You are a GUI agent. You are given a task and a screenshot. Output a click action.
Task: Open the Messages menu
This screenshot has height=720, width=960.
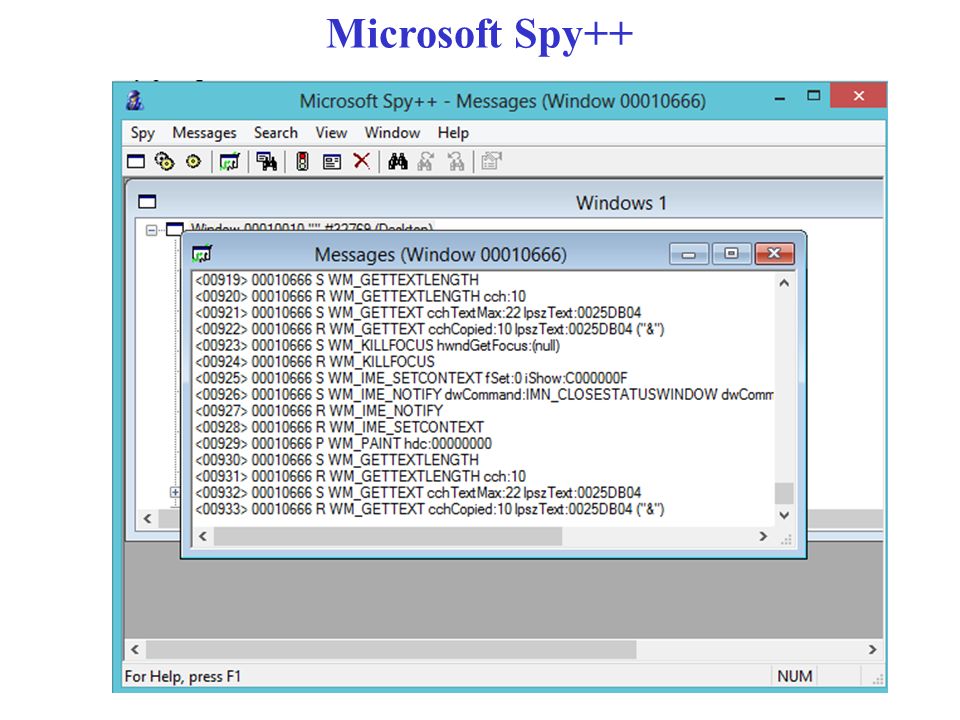pyautogui.click(x=204, y=133)
